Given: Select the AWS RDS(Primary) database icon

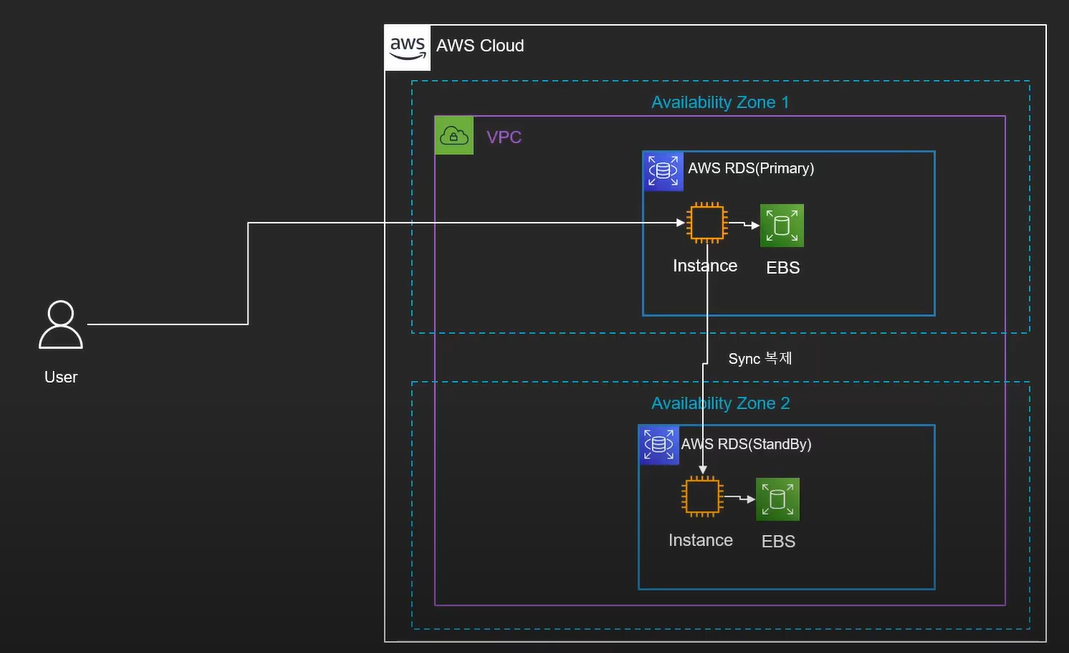Looking at the screenshot, I should point(663,171).
